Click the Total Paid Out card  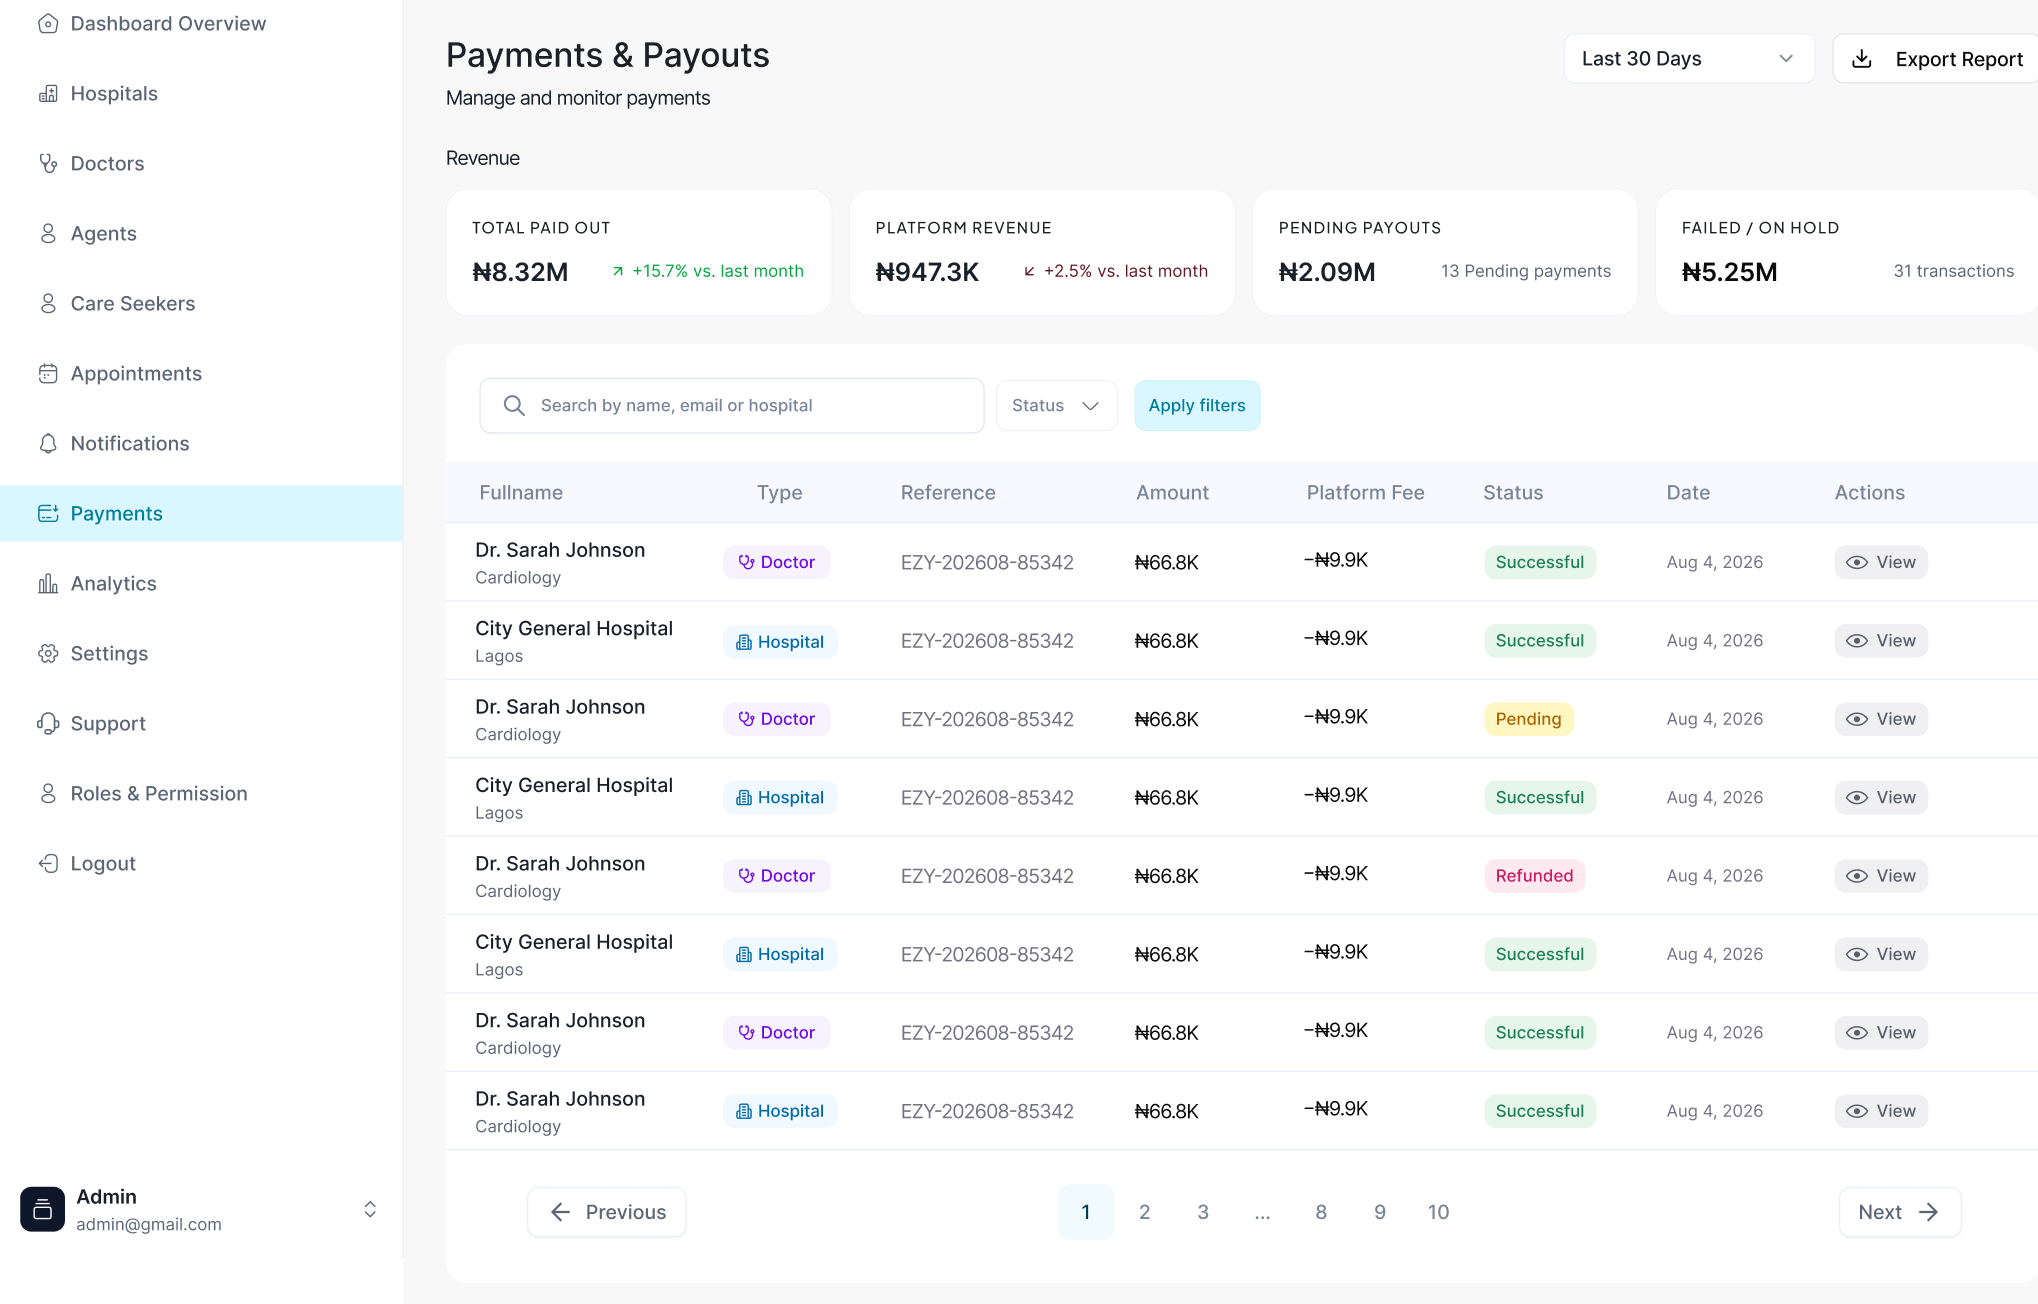coord(639,252)
